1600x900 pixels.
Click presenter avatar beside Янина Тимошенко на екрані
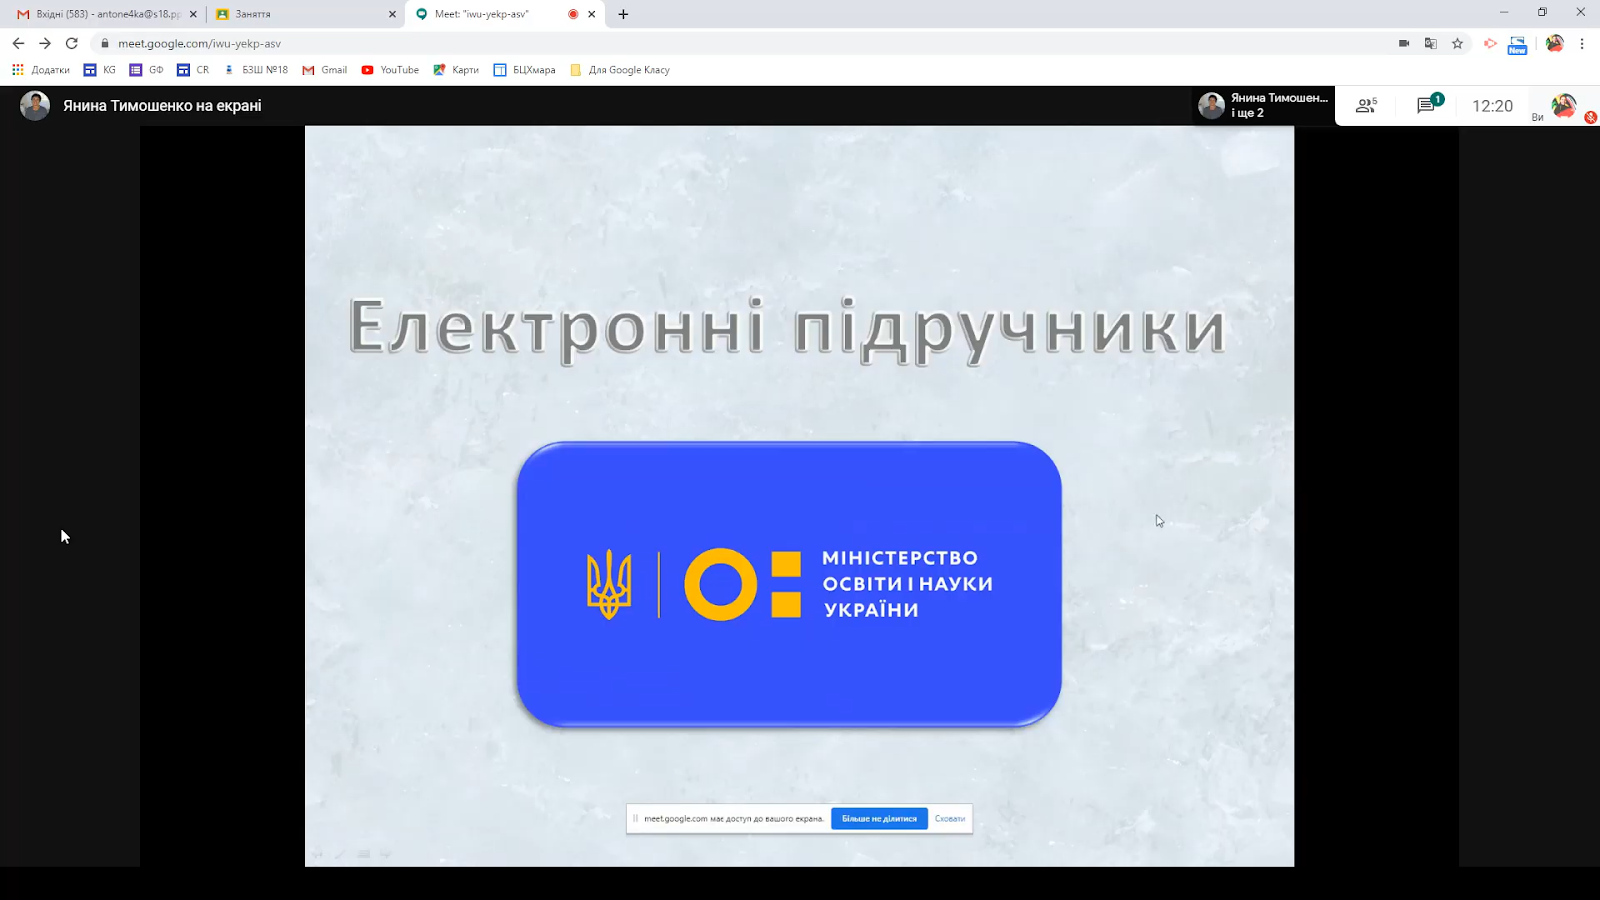tap(35, 105)
